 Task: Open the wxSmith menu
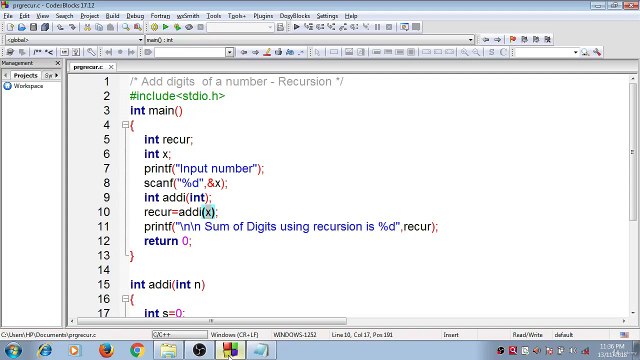pos(188,16)
